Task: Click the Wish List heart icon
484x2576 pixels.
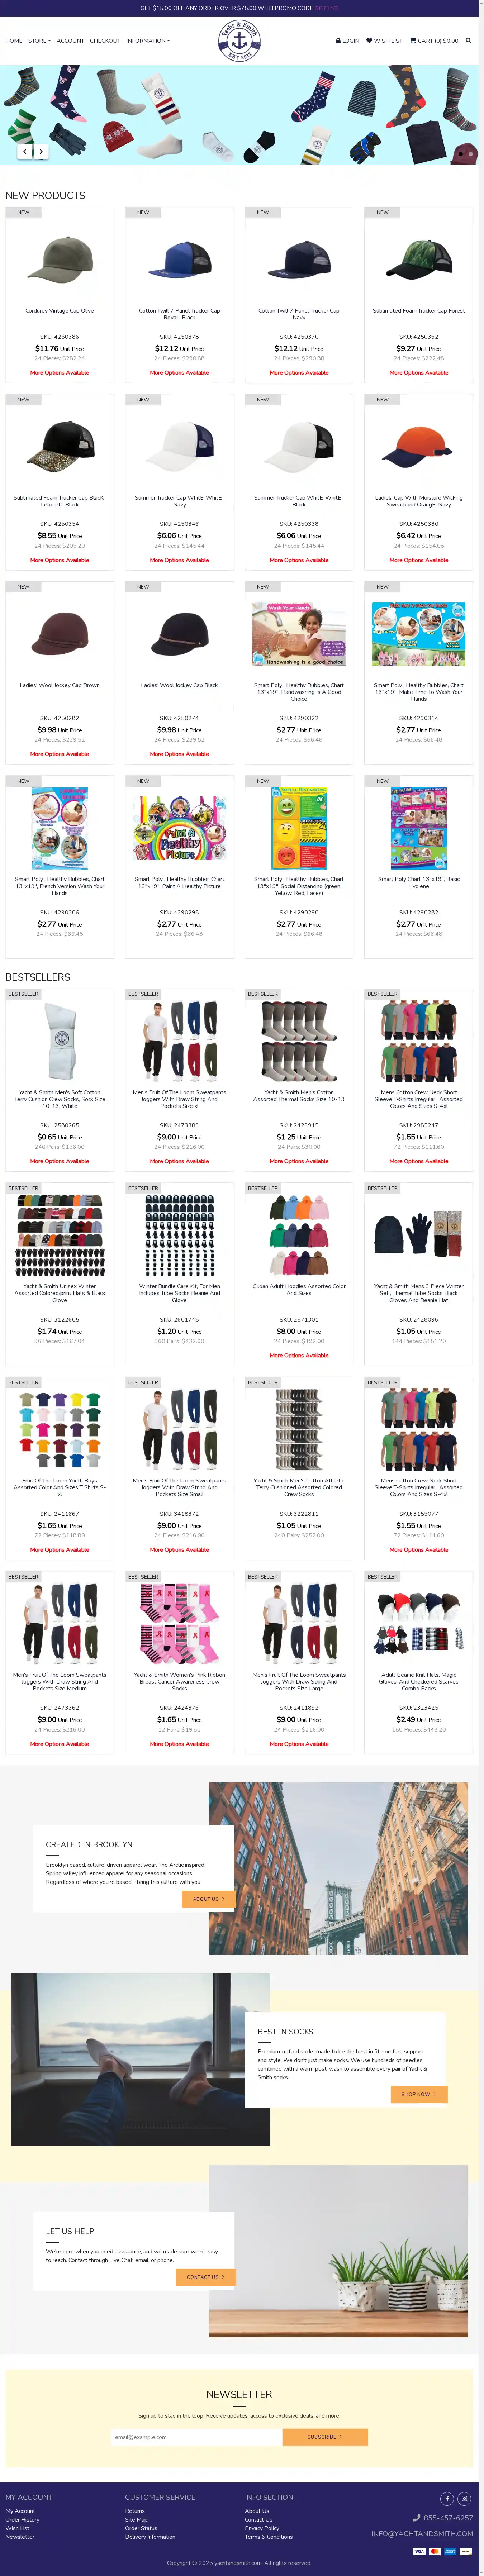Action: coord(369,41)
